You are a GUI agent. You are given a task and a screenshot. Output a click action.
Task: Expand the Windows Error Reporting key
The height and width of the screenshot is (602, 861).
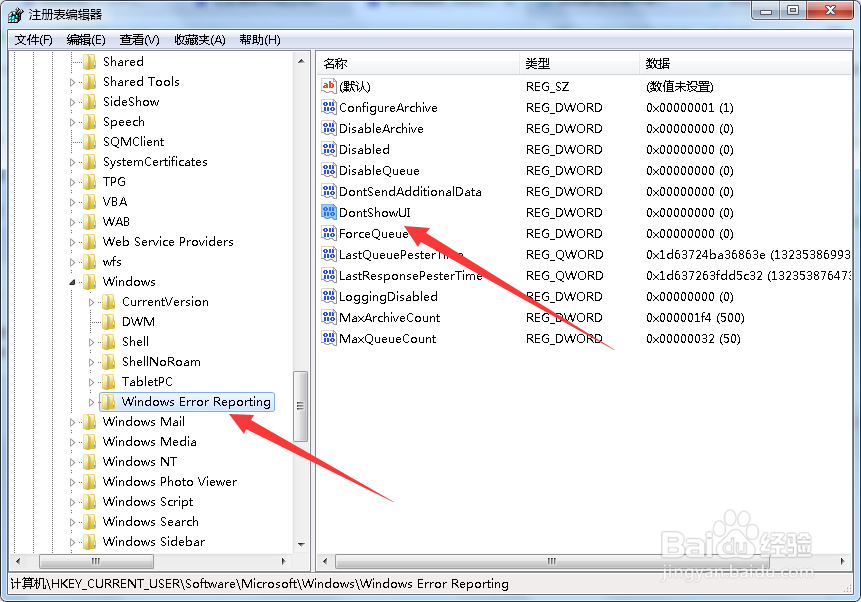[x=92, y=402]
